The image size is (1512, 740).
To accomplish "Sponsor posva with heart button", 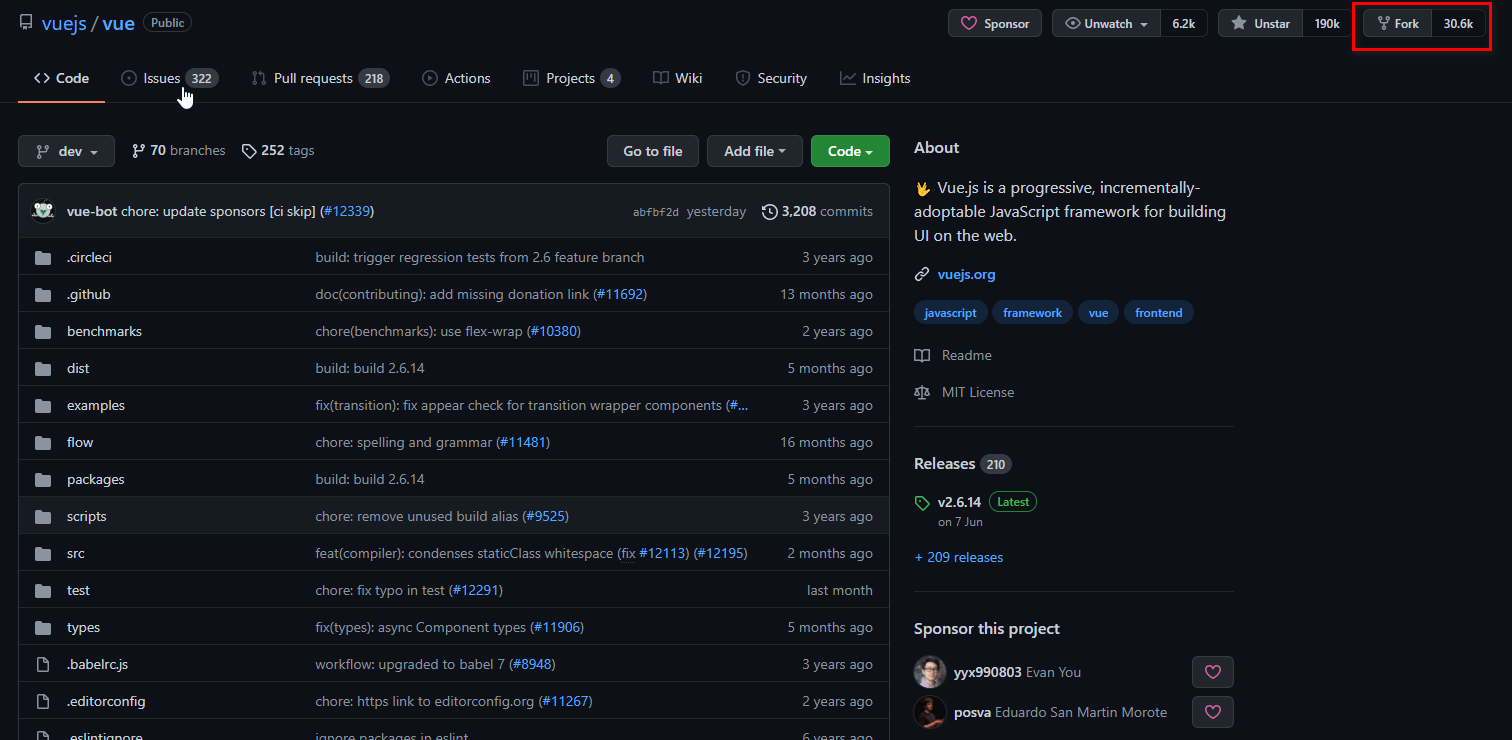I will [1213, 712].
